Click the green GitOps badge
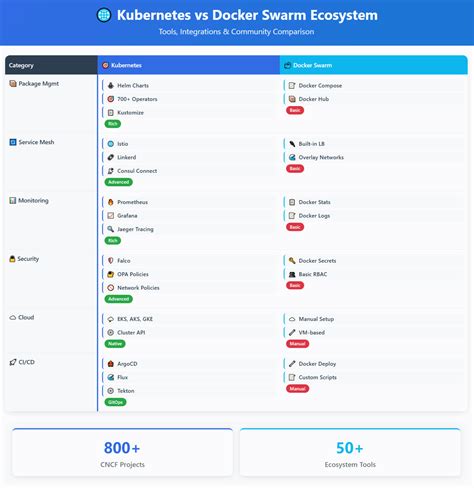The image size is (474, 488). tap(115, 402)
